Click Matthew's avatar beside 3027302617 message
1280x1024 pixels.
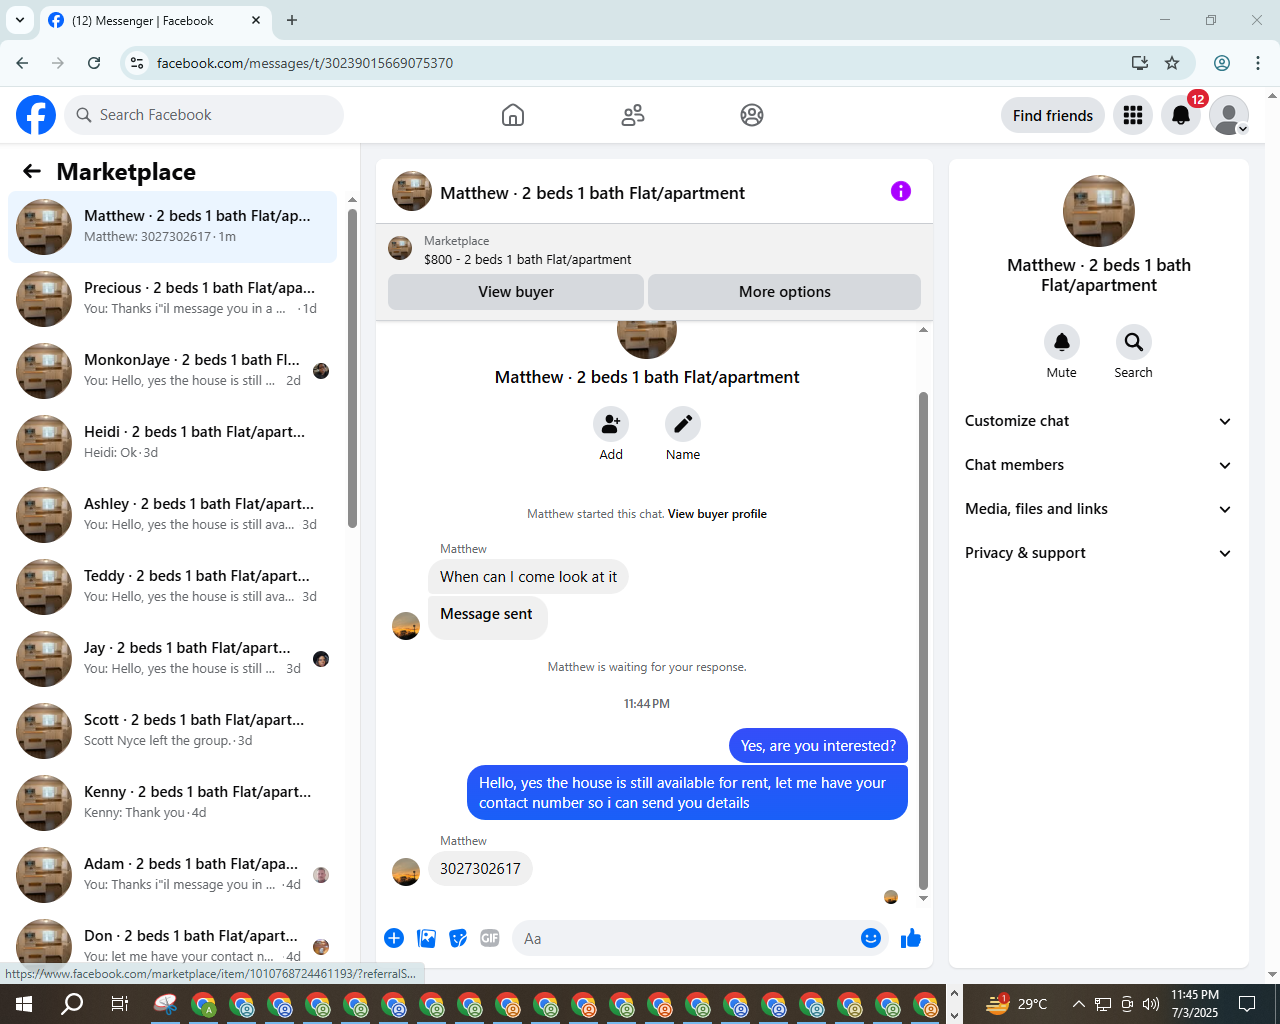(406, 872)
